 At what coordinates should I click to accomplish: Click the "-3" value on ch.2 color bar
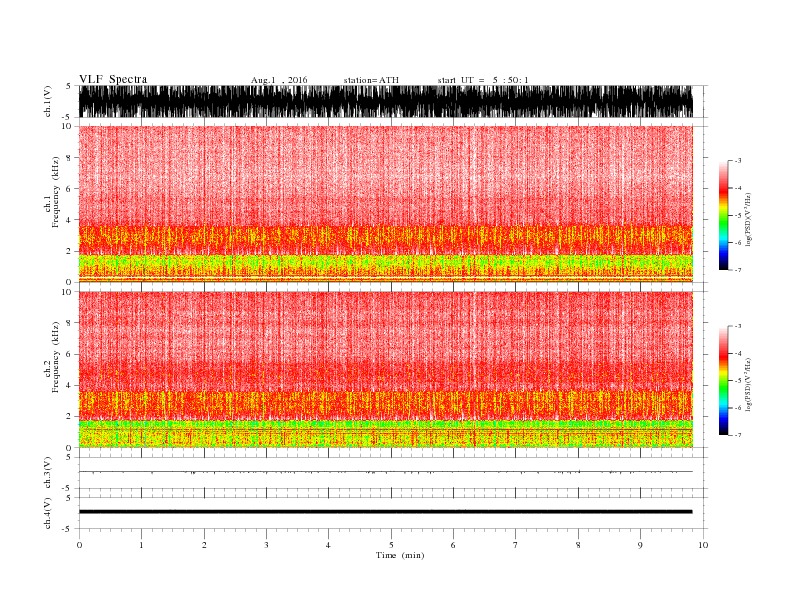click(x=737, y=326)
